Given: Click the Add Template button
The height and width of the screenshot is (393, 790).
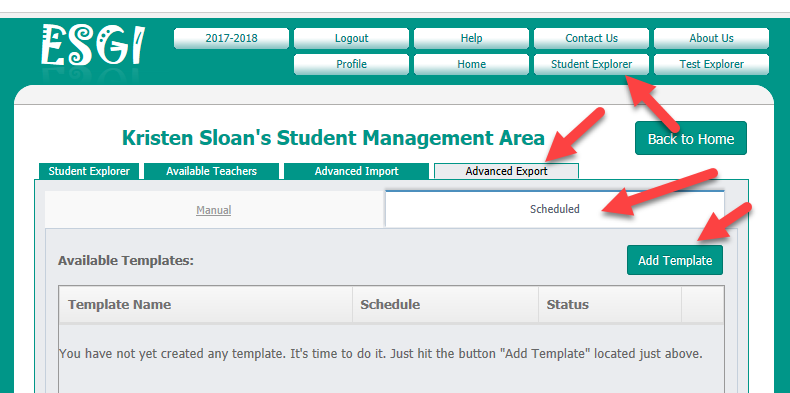Looking at the screenshot, I should (x=675, y=260).
